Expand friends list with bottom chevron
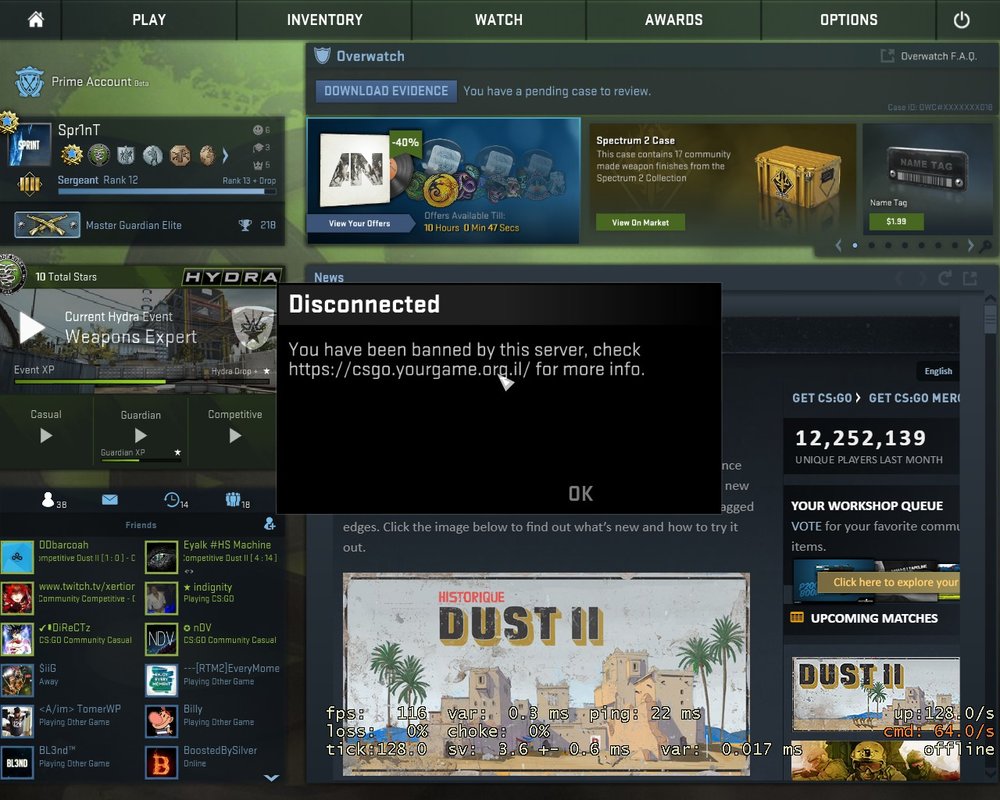This screenshot has height=800, width=1000. pyautogui.click(x=270, y=777)
